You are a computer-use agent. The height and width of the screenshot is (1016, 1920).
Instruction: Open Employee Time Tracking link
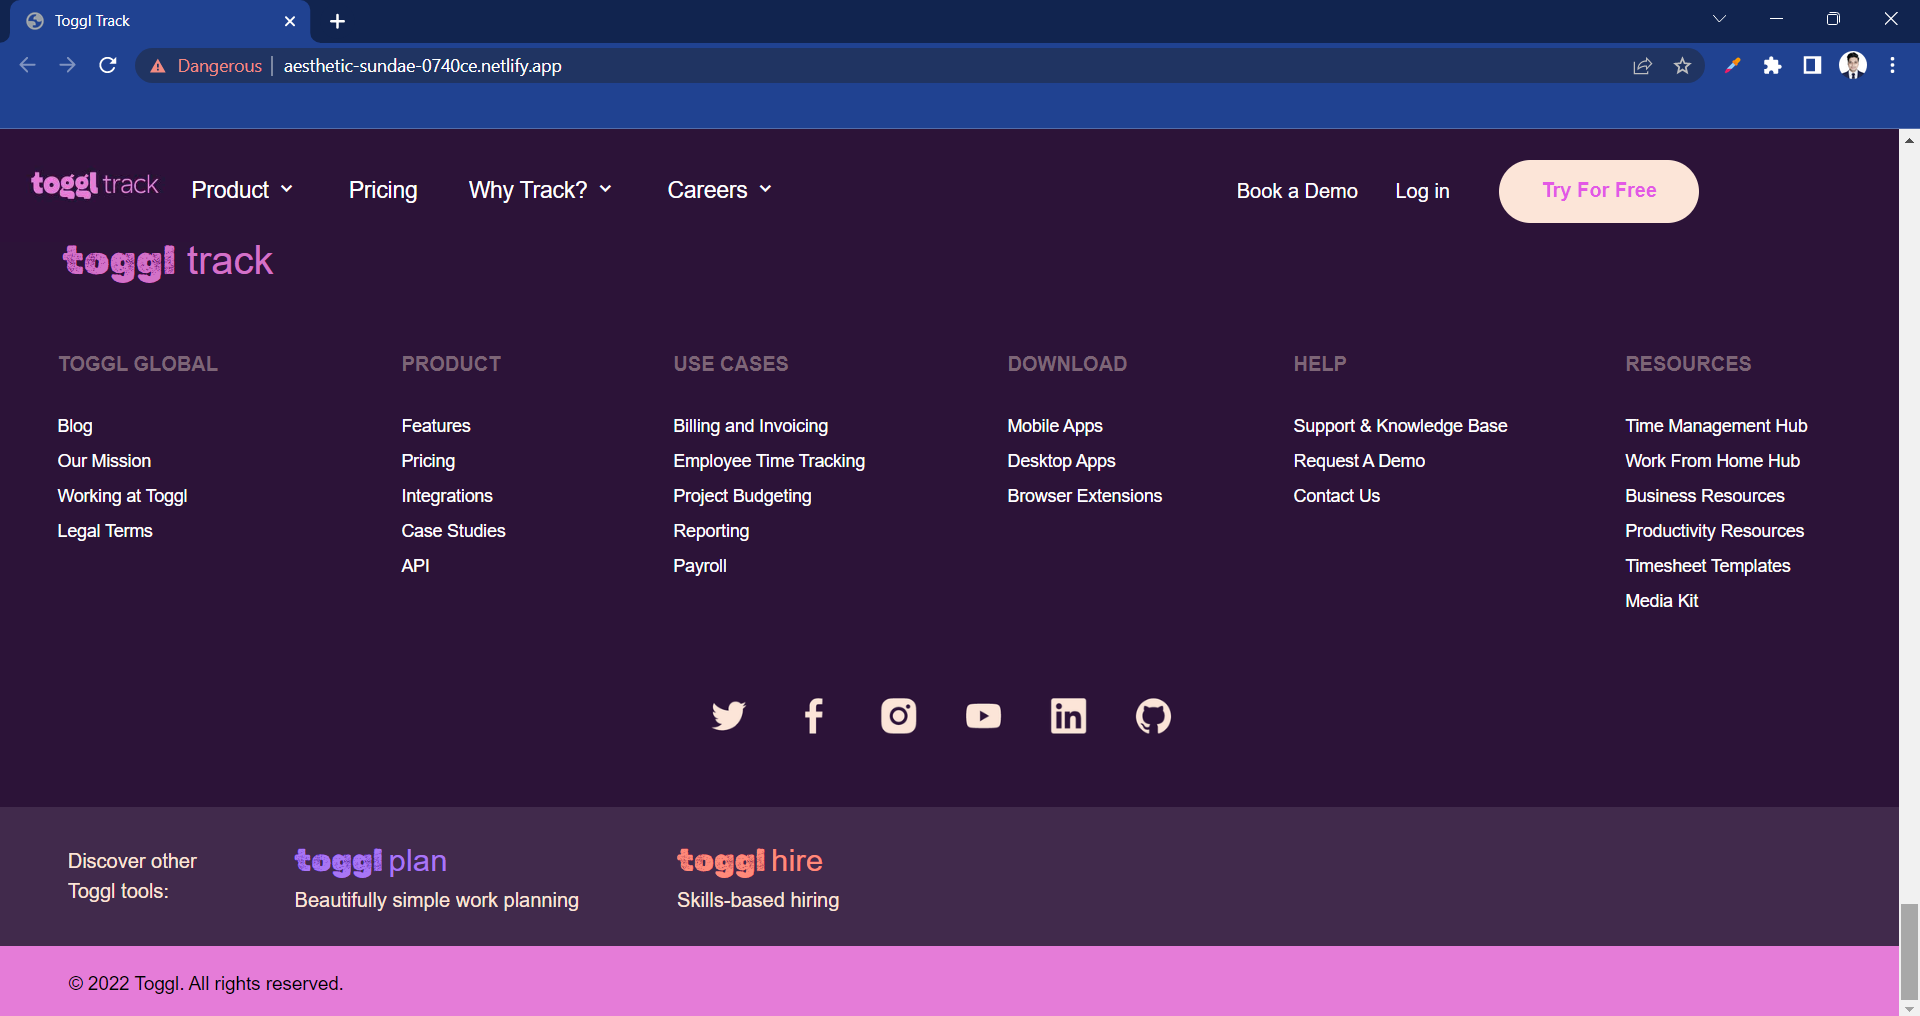(769, 461)
